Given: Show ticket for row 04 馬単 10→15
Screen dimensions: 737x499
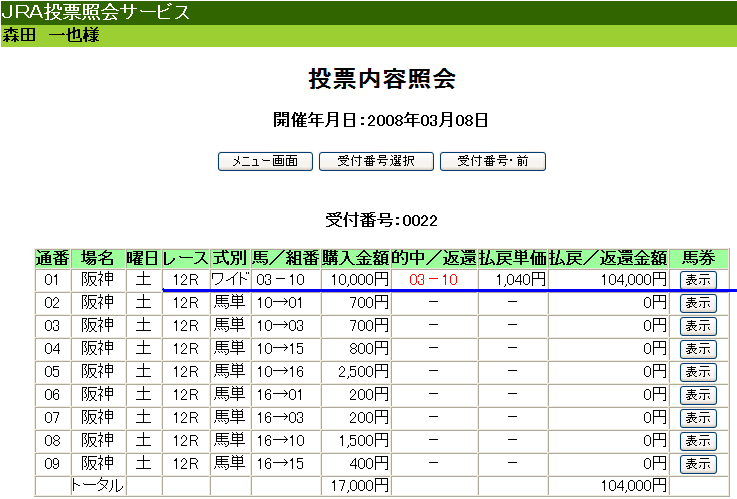Looking at the screenshot, I should click(x=698, y=349).
